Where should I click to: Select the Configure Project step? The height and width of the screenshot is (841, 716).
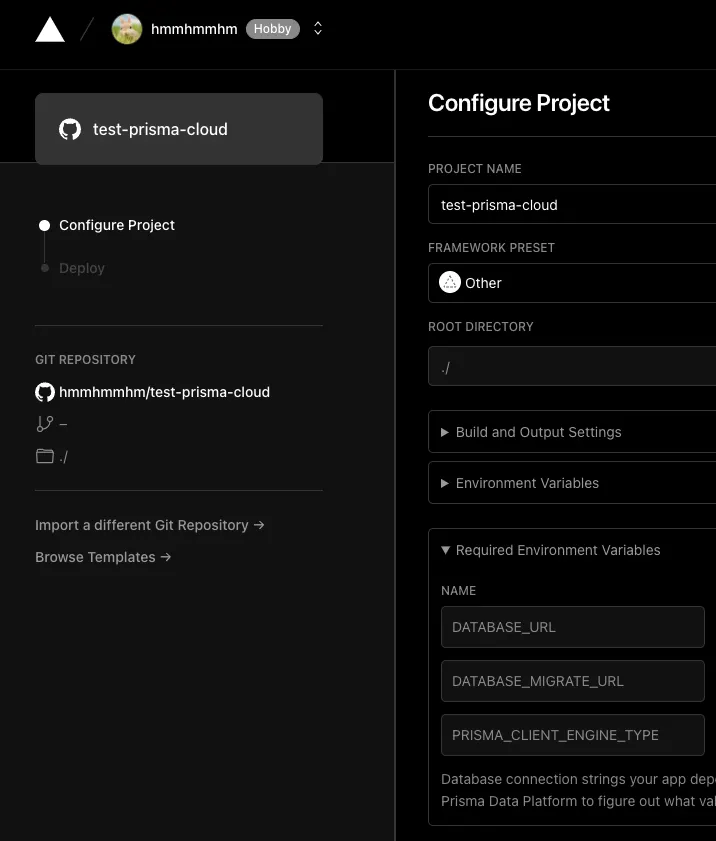117,225
